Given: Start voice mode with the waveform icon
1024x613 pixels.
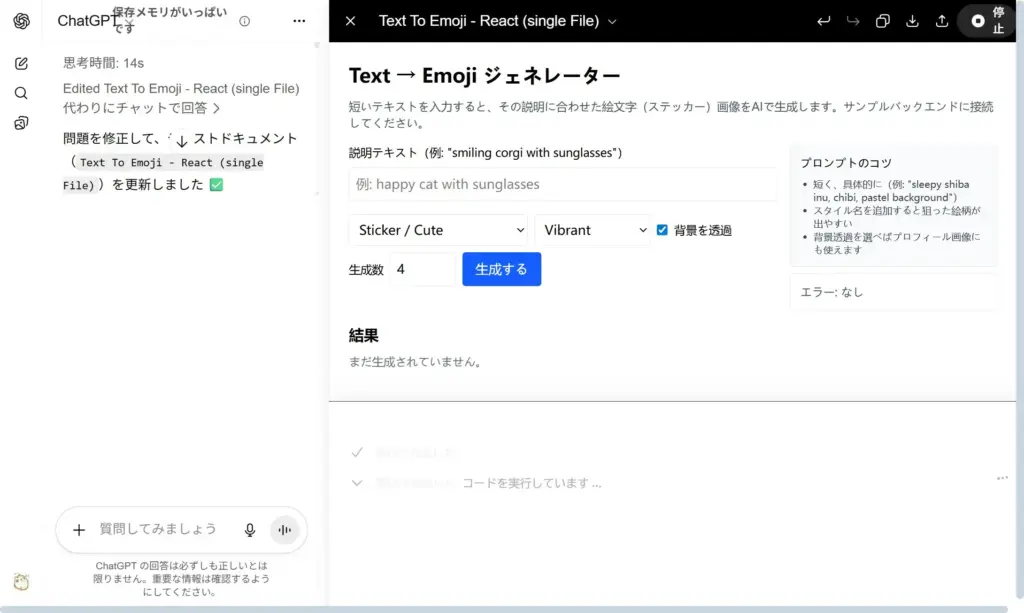Looking at the screenshot, I should 285,530.
